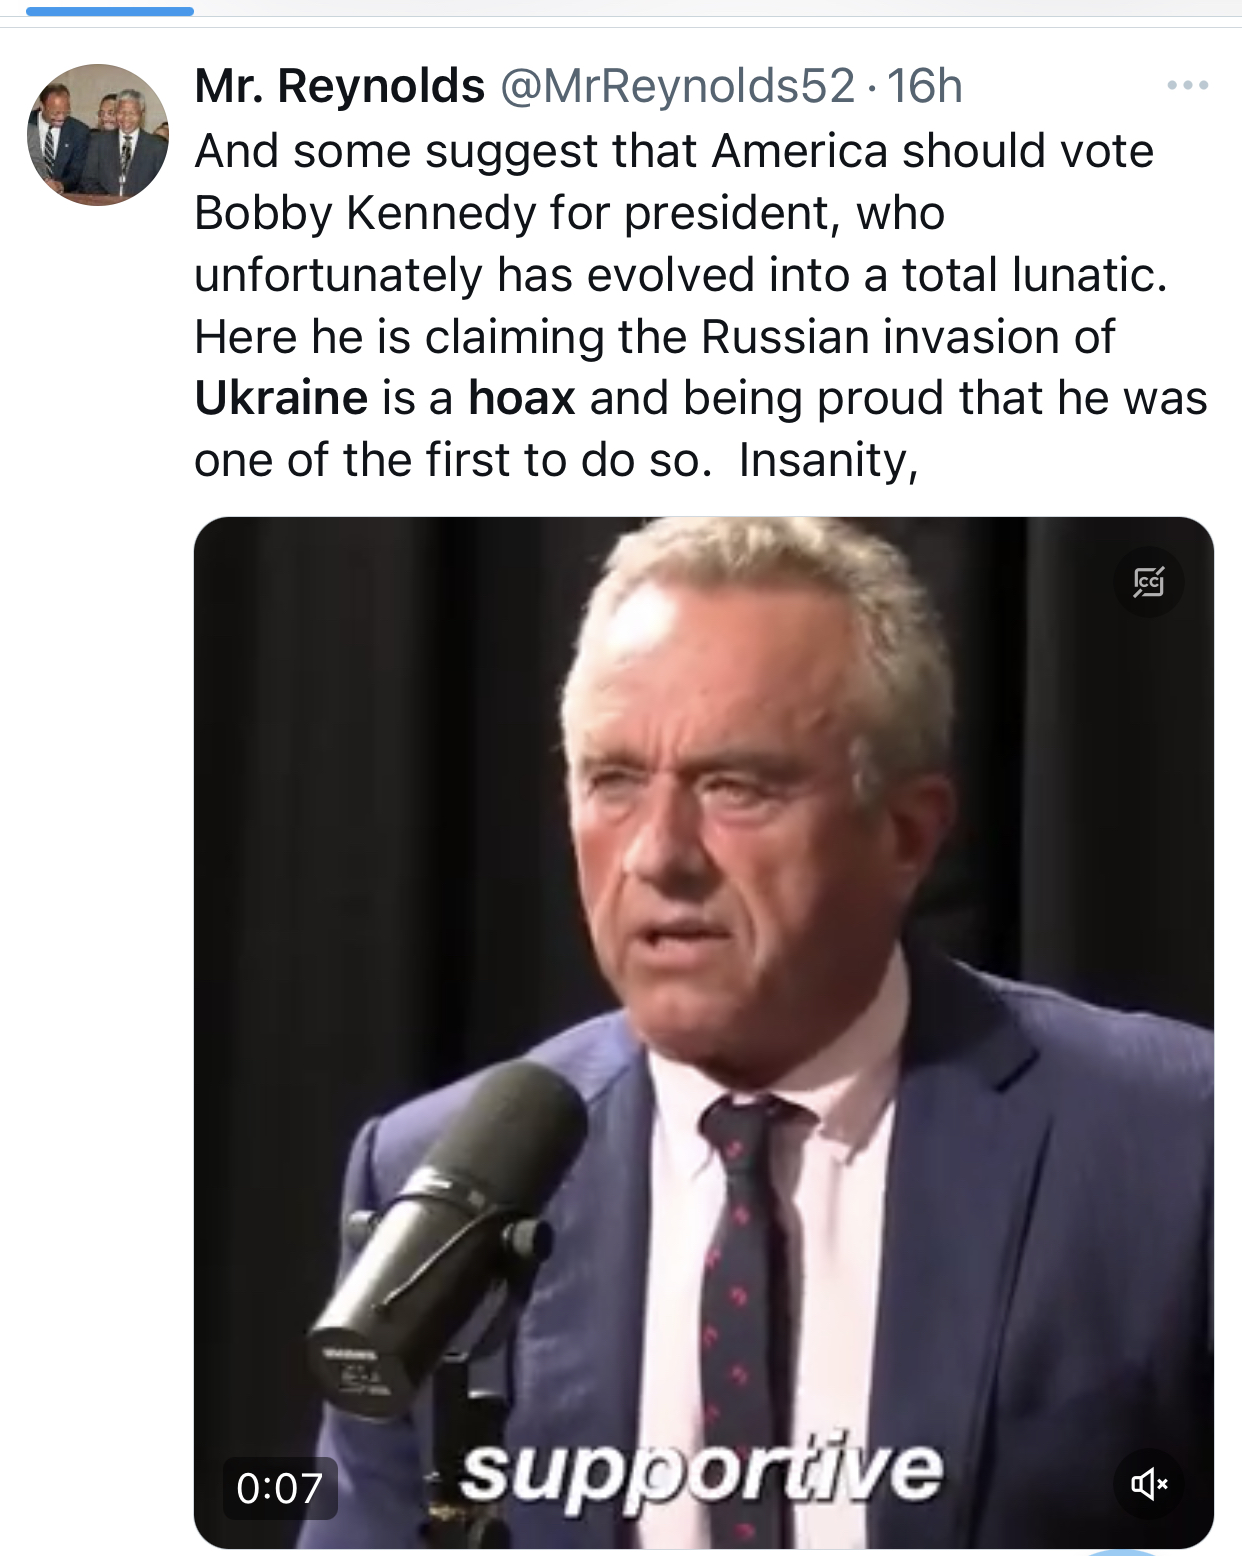Click the blue loading progress bar
1242x1556 pixels.
point(110,11)
